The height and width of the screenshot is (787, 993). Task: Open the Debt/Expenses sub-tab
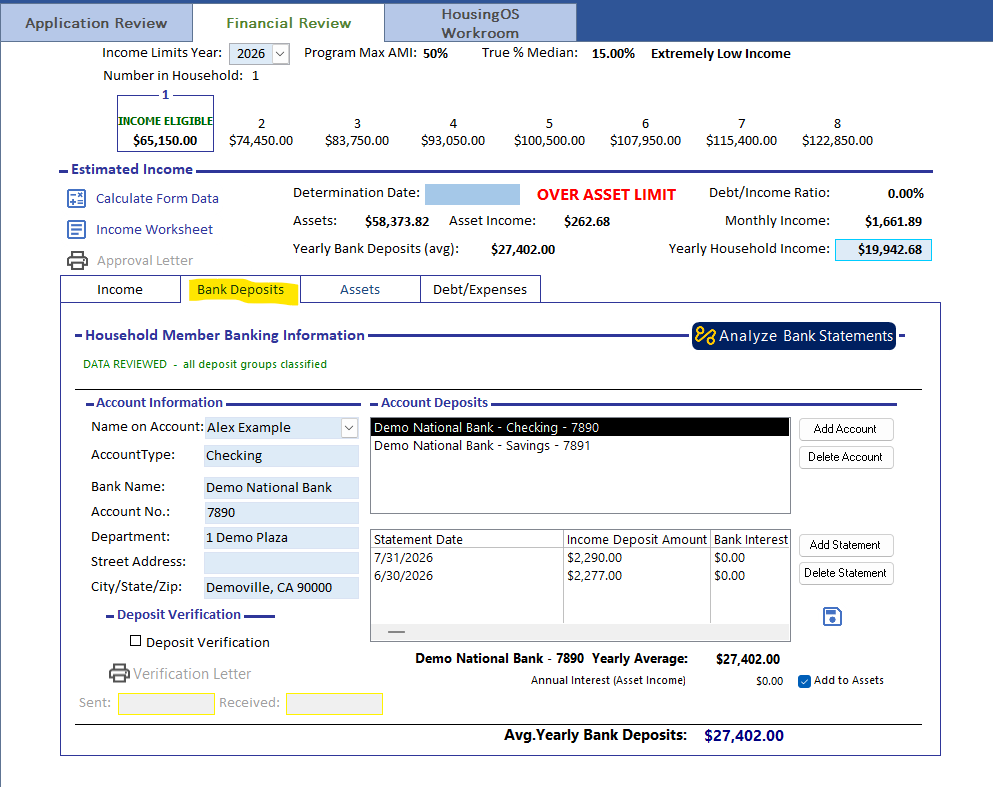point(480,289)
